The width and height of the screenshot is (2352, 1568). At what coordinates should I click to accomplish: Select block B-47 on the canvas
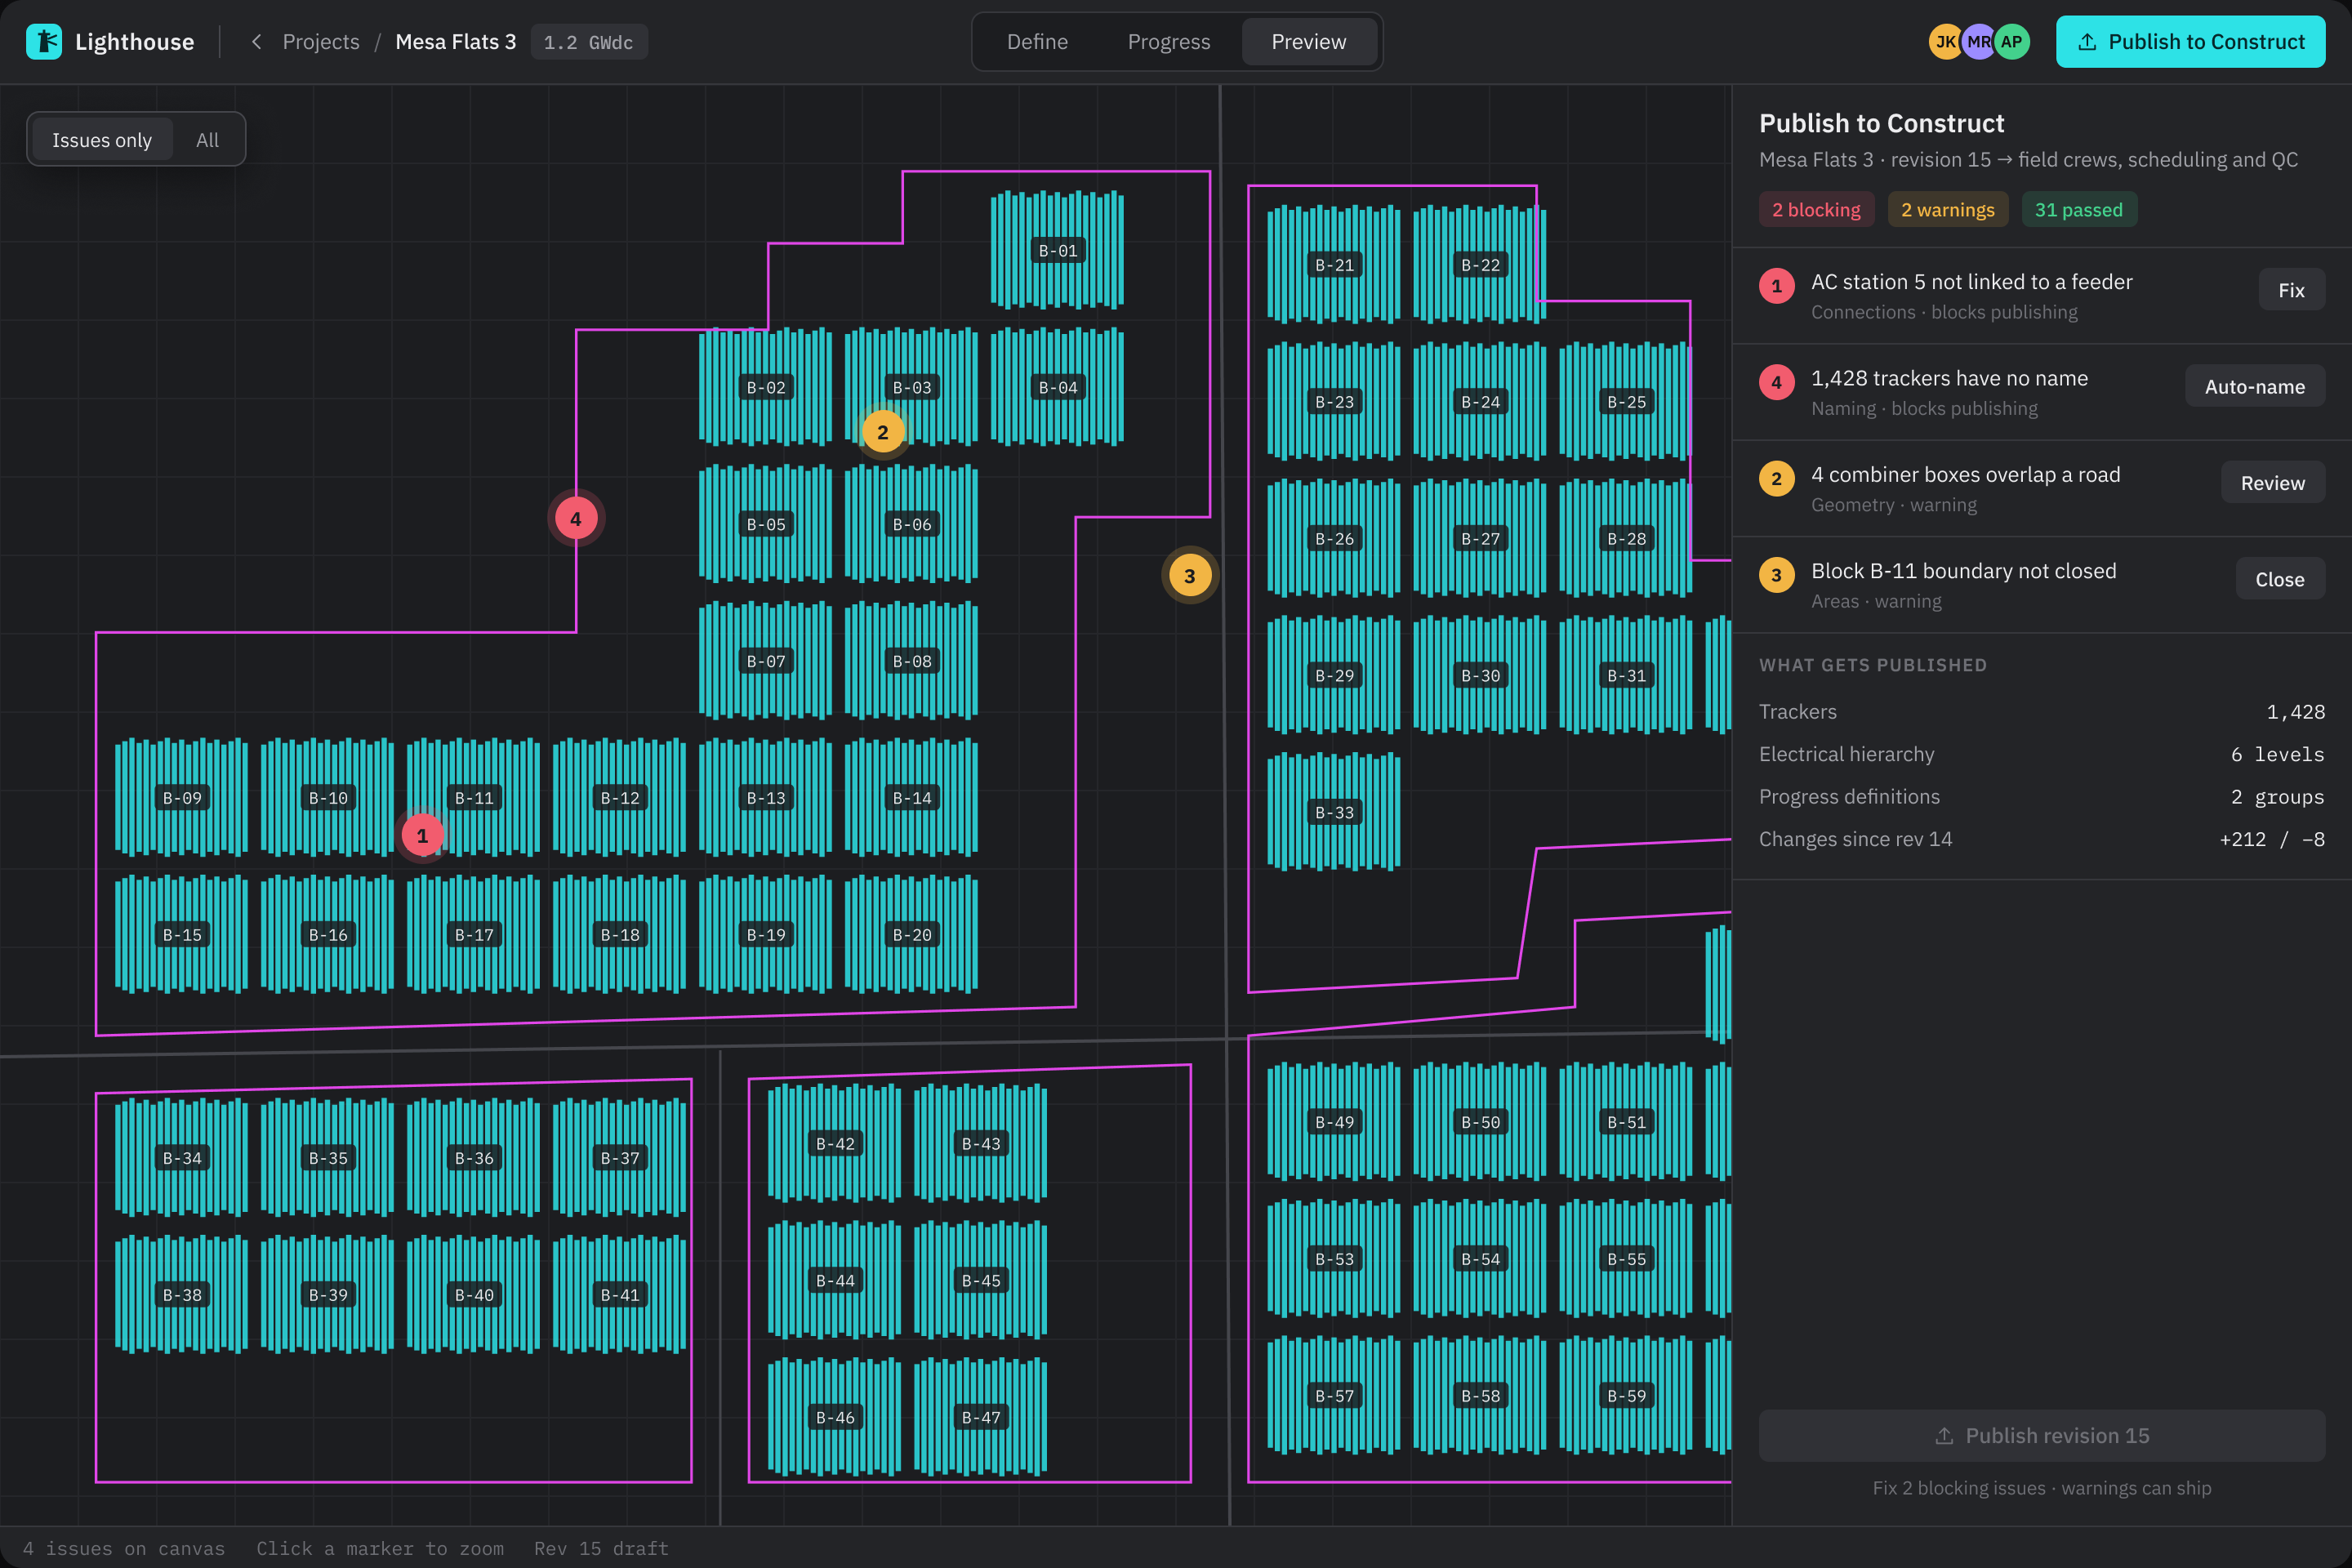point(980,1417)
